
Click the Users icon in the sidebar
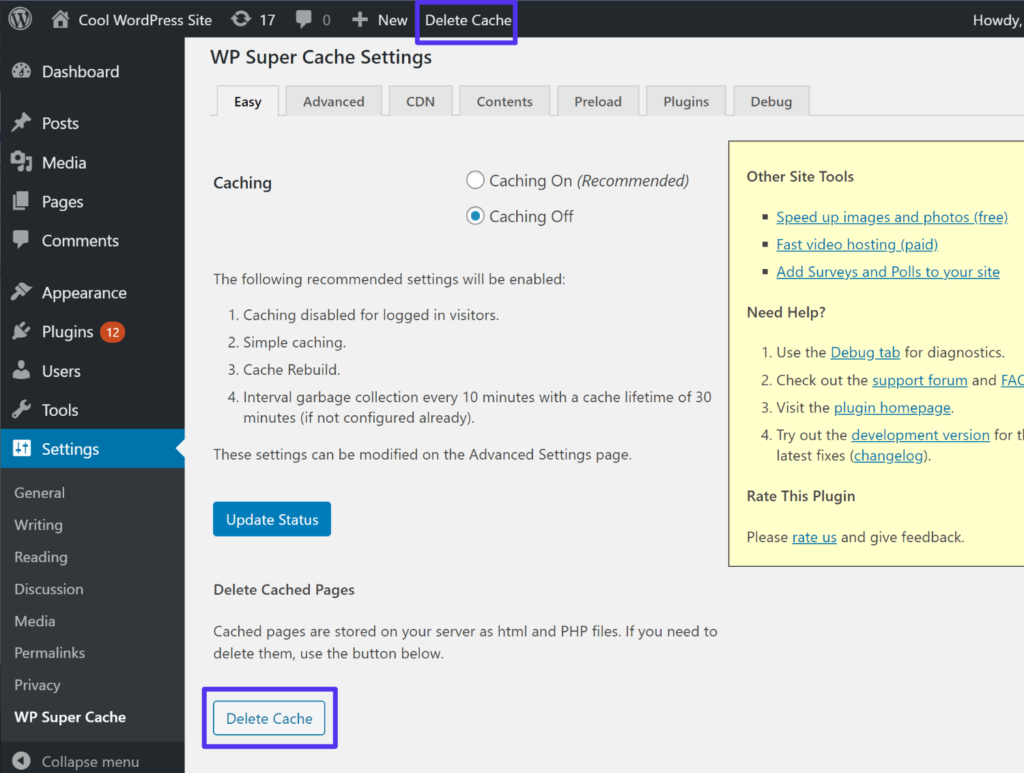(x=22, y=370)
